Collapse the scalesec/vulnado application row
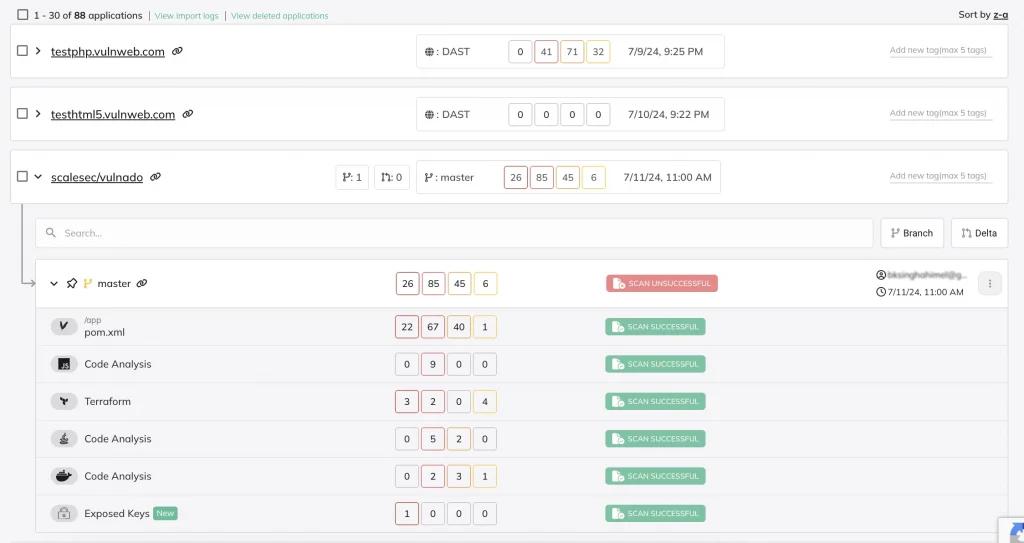 (38, 177)
